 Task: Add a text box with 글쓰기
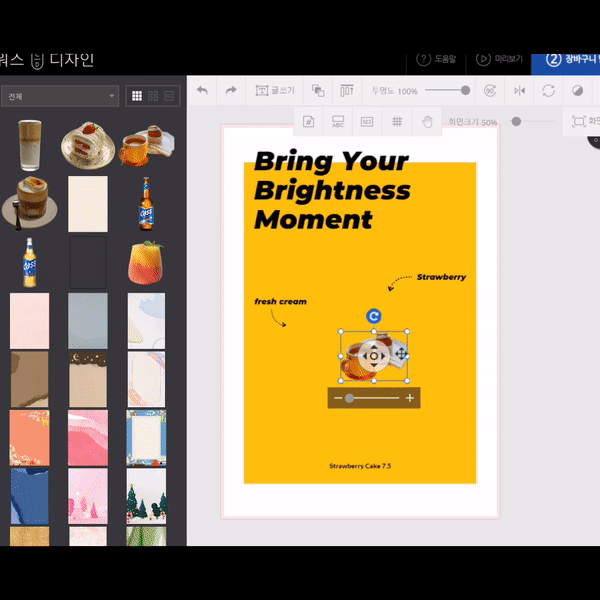click(x=275, y=91)
